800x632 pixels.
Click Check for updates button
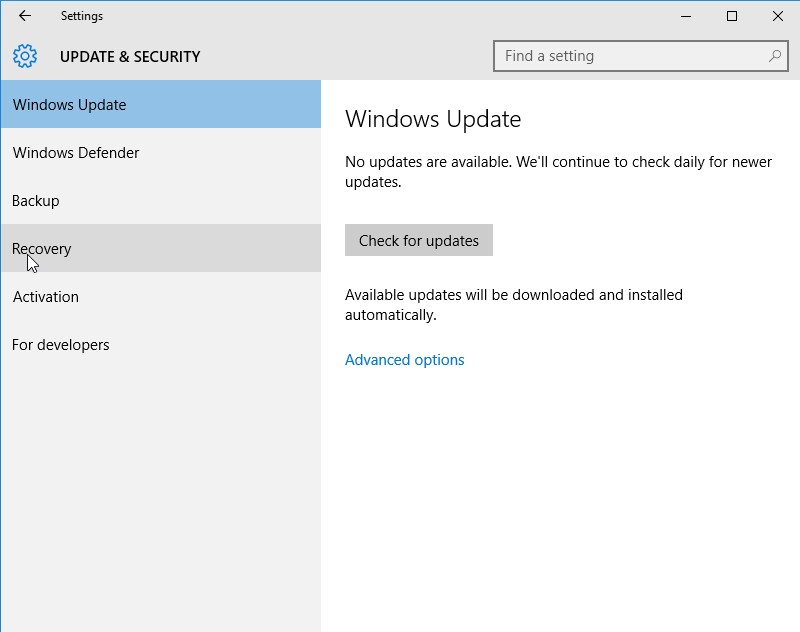coord(419,240)
